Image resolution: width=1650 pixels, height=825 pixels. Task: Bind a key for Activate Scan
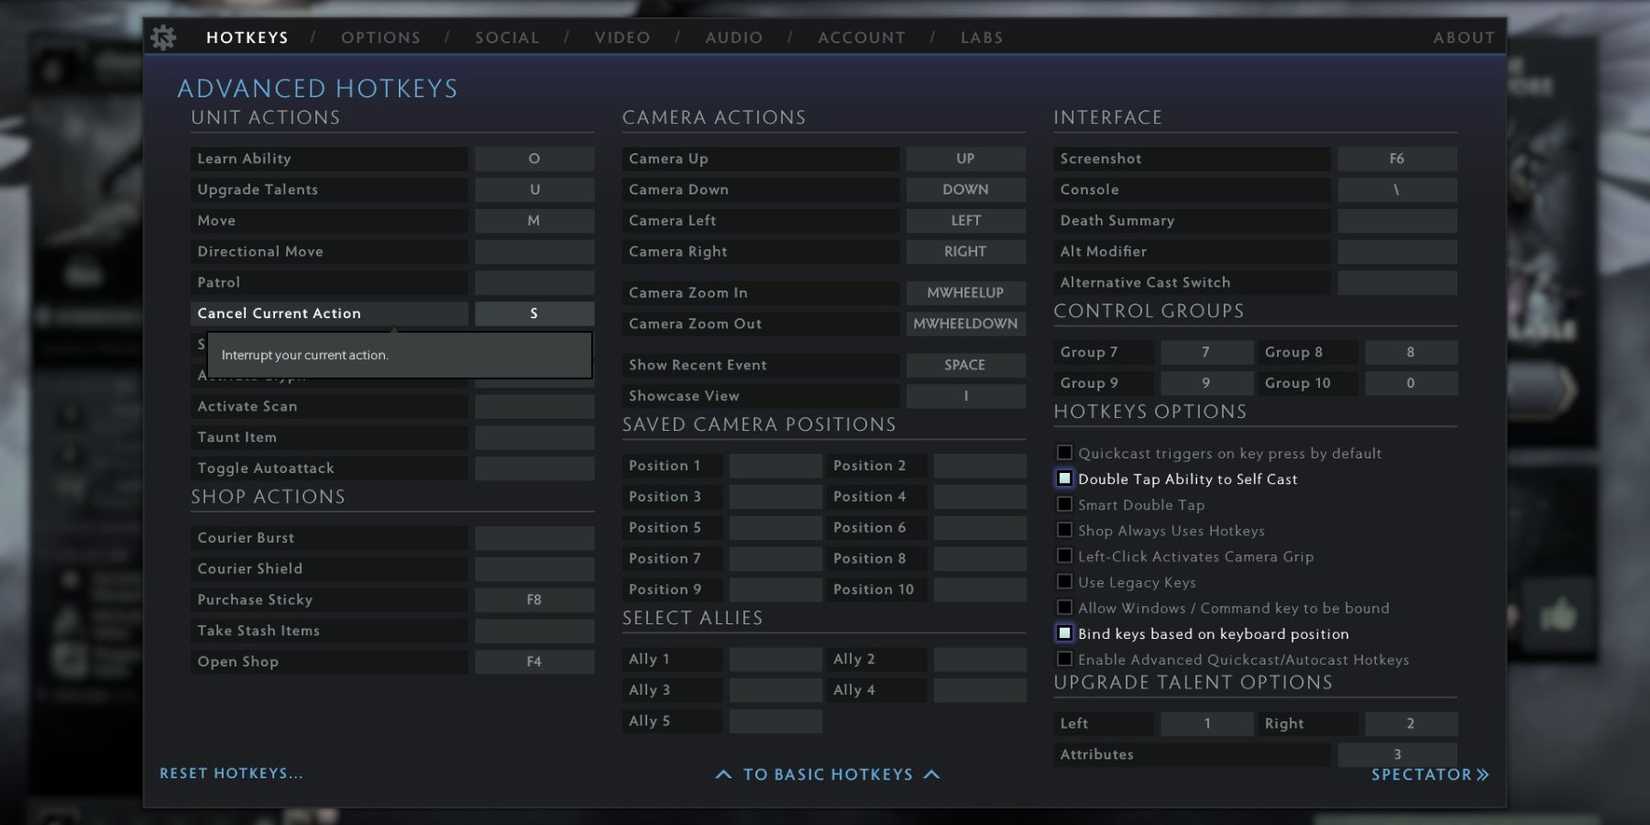click(x=534, y=406)
